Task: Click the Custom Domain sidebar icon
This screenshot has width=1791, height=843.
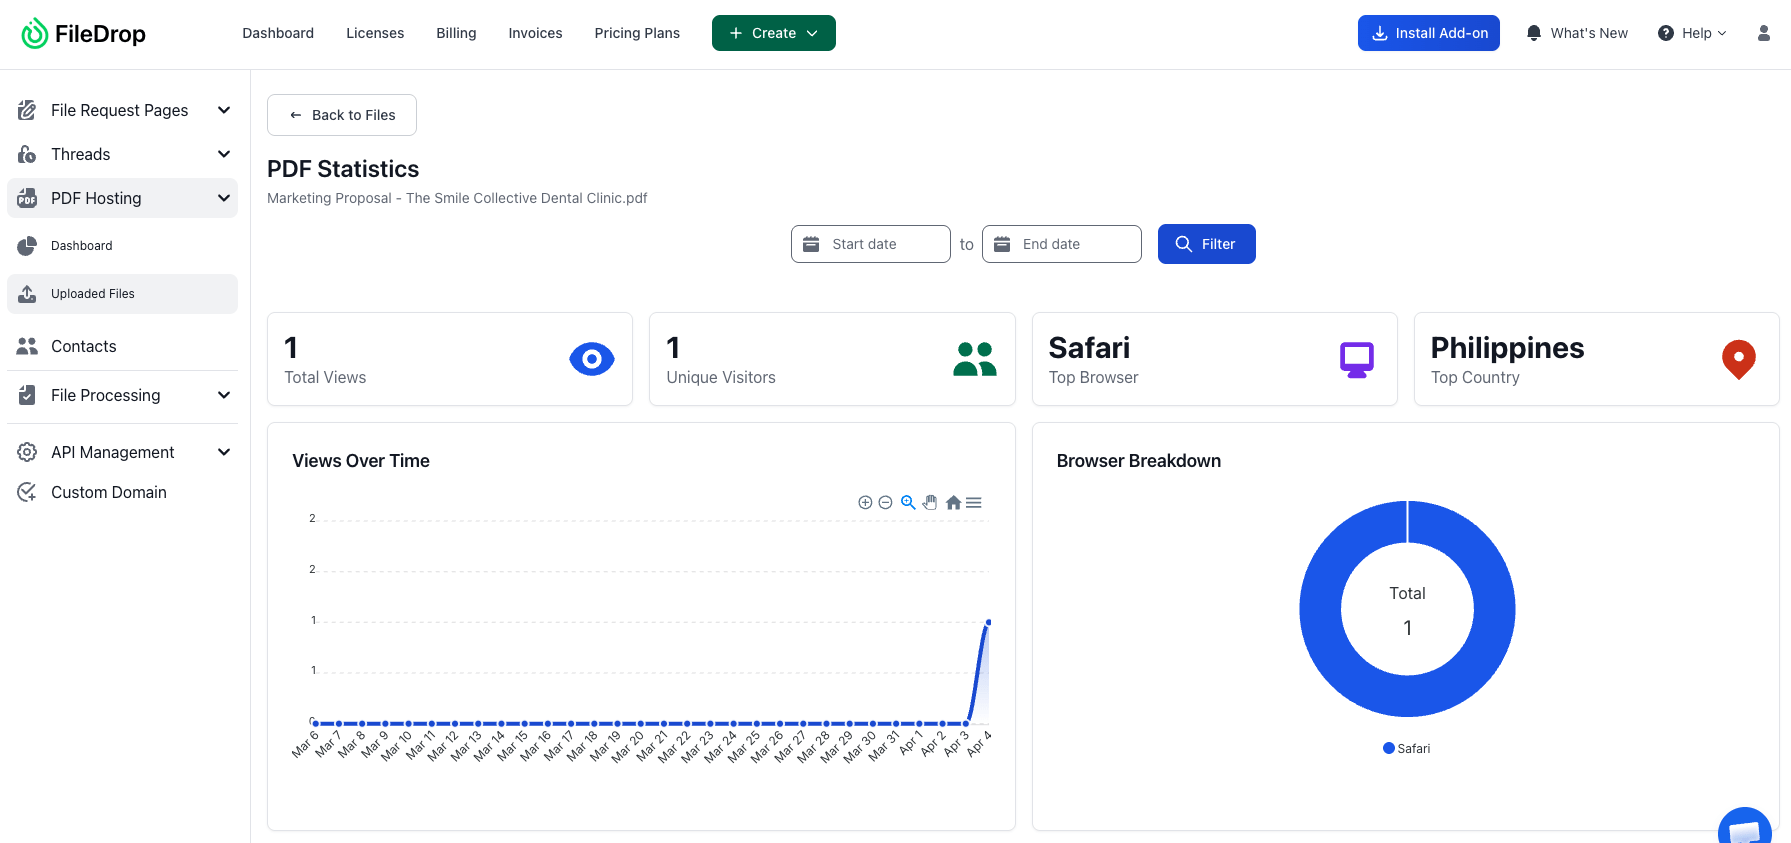Action: 27,492
